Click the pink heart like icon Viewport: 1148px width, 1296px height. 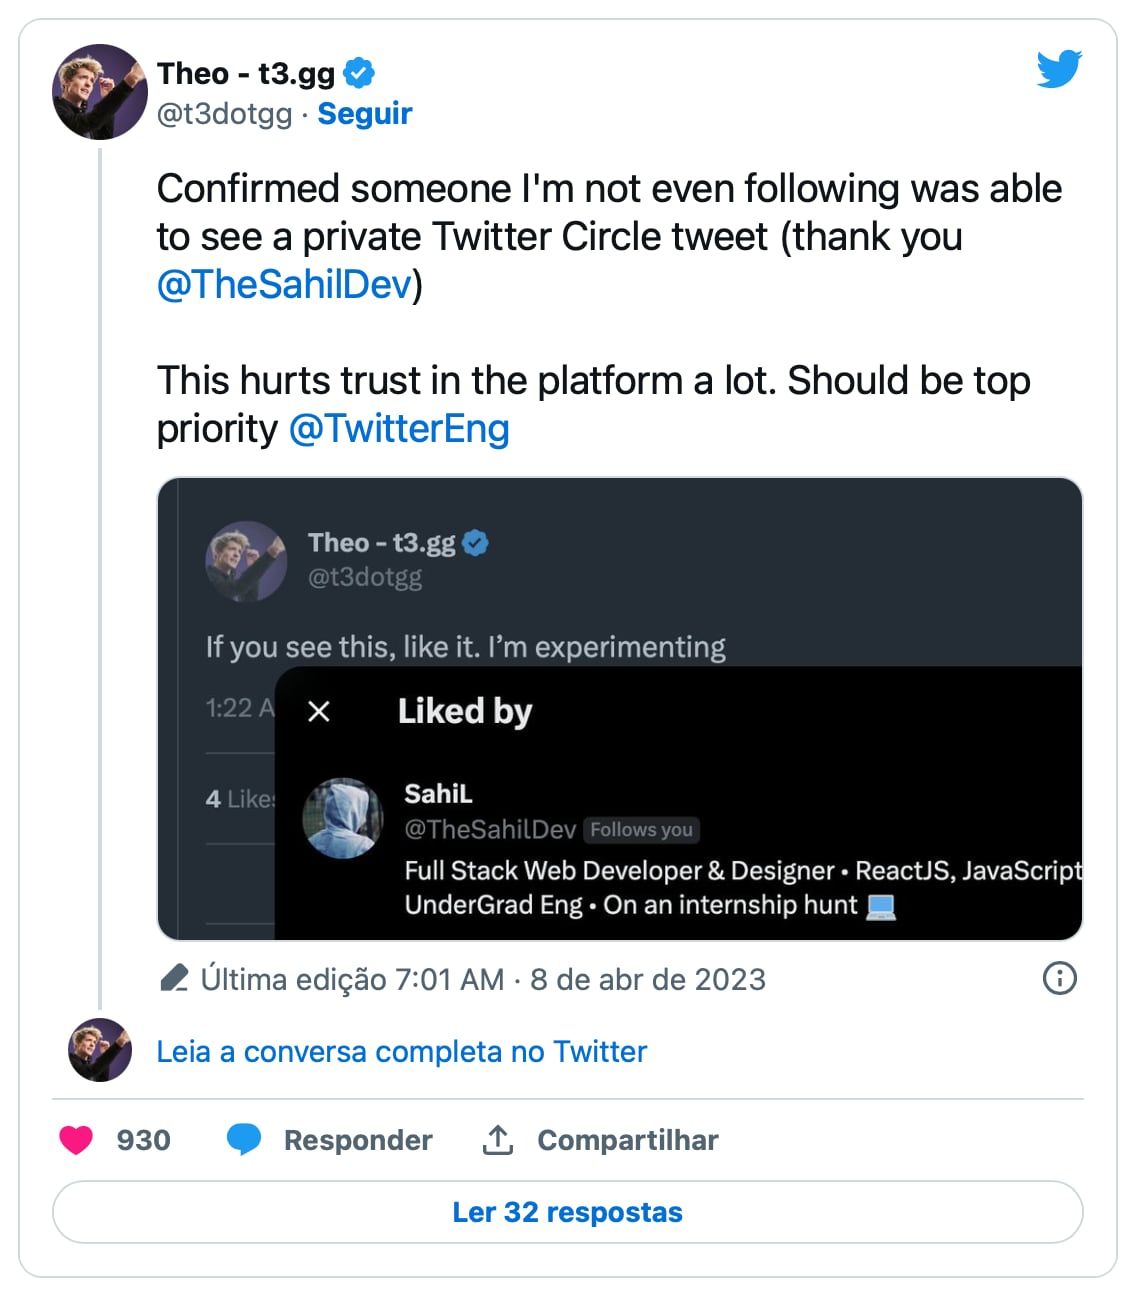(76, 1140)
